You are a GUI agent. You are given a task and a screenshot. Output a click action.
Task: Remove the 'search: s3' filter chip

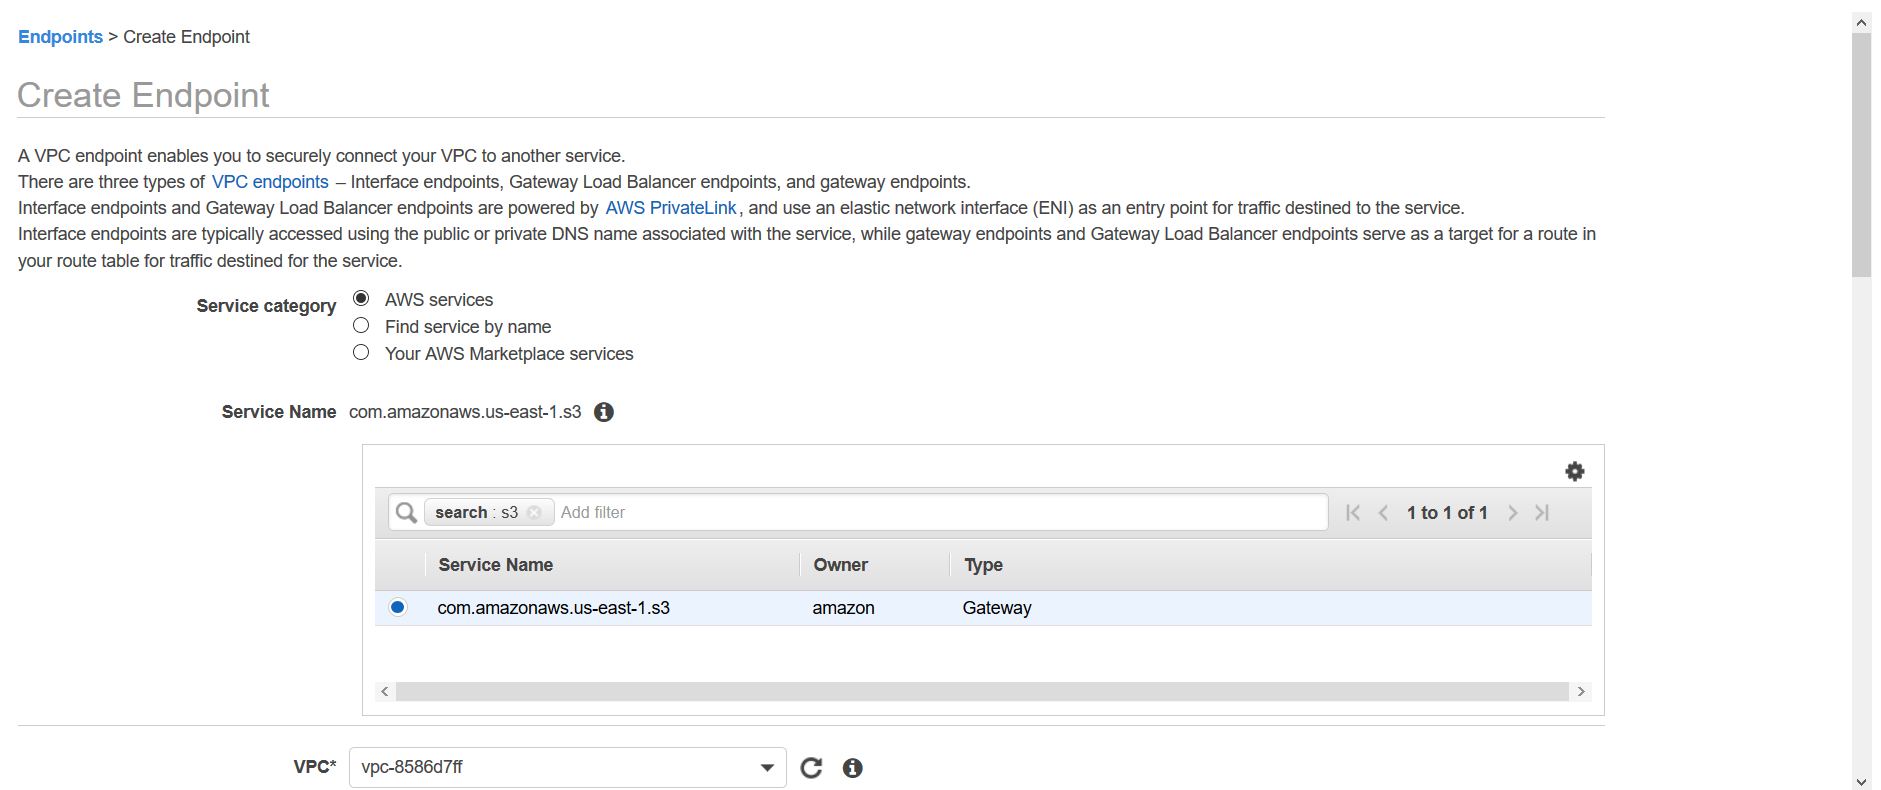[x=534, y=512]
